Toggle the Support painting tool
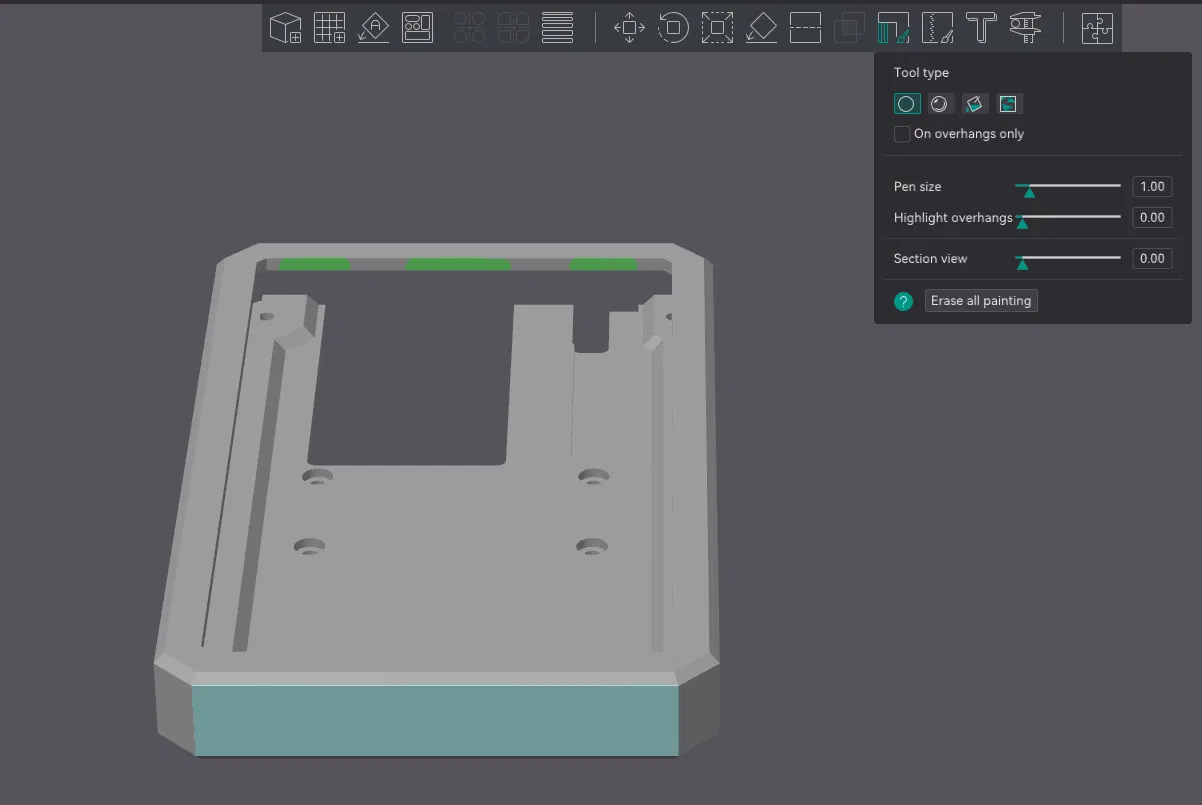1202x805 pixels. pyautogui.click(x=893, y=27)
